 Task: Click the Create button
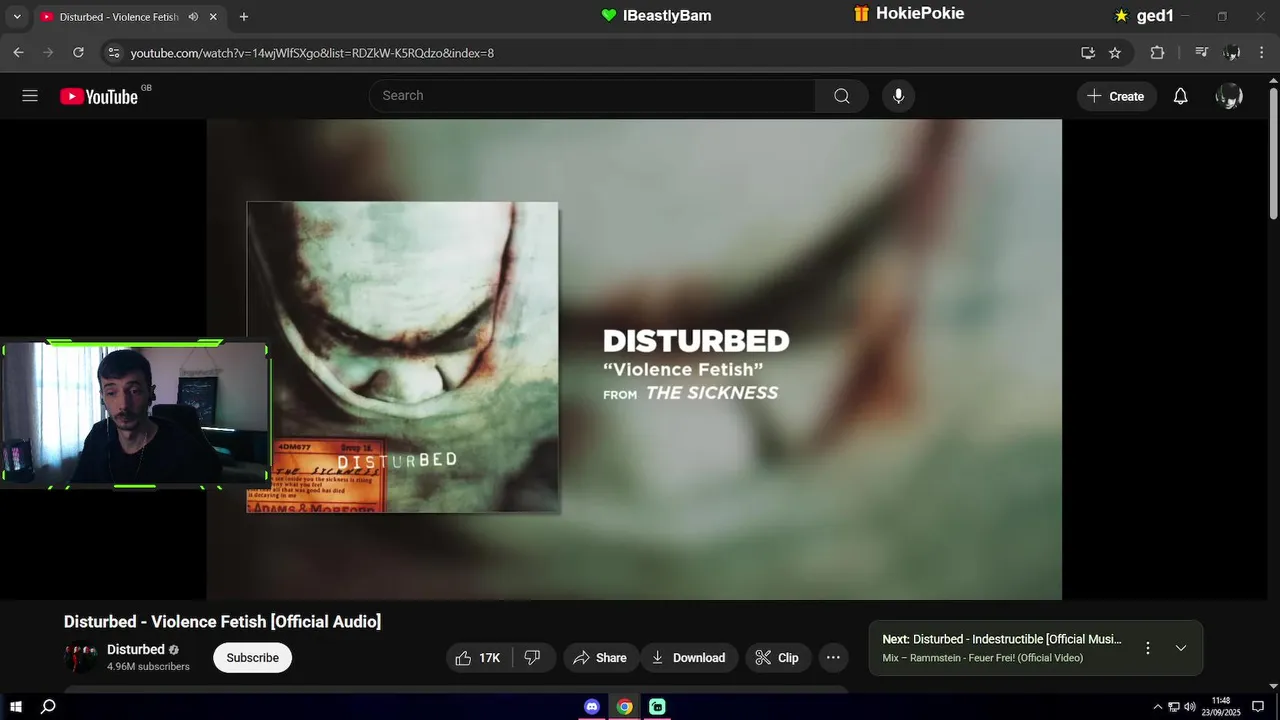[x=1117, y=96]
